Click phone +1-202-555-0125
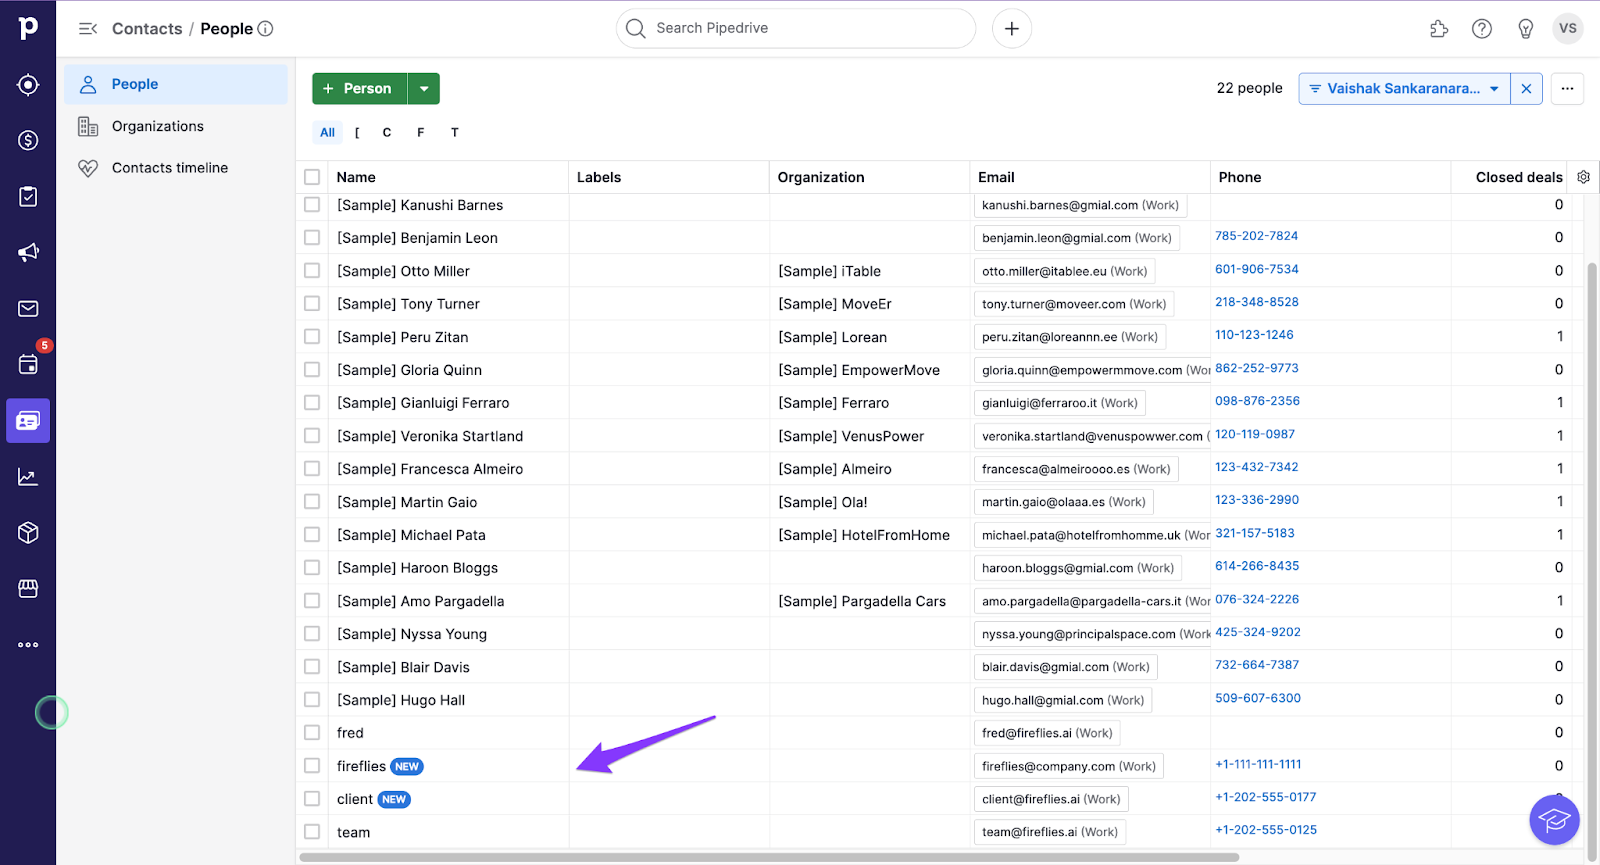 [1266, 830]
